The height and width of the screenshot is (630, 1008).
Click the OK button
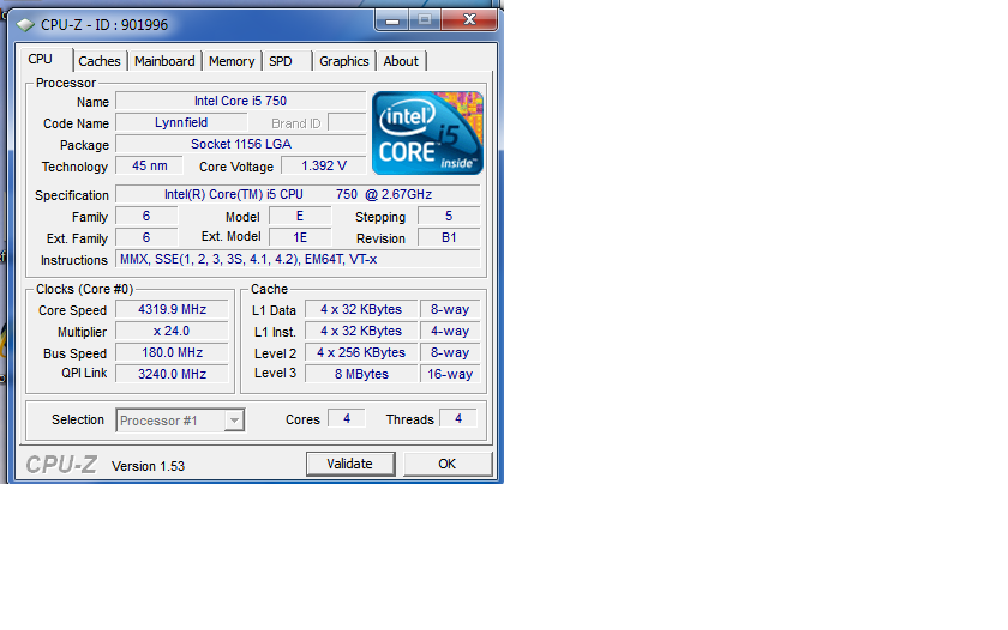click(x=447, y=464)
